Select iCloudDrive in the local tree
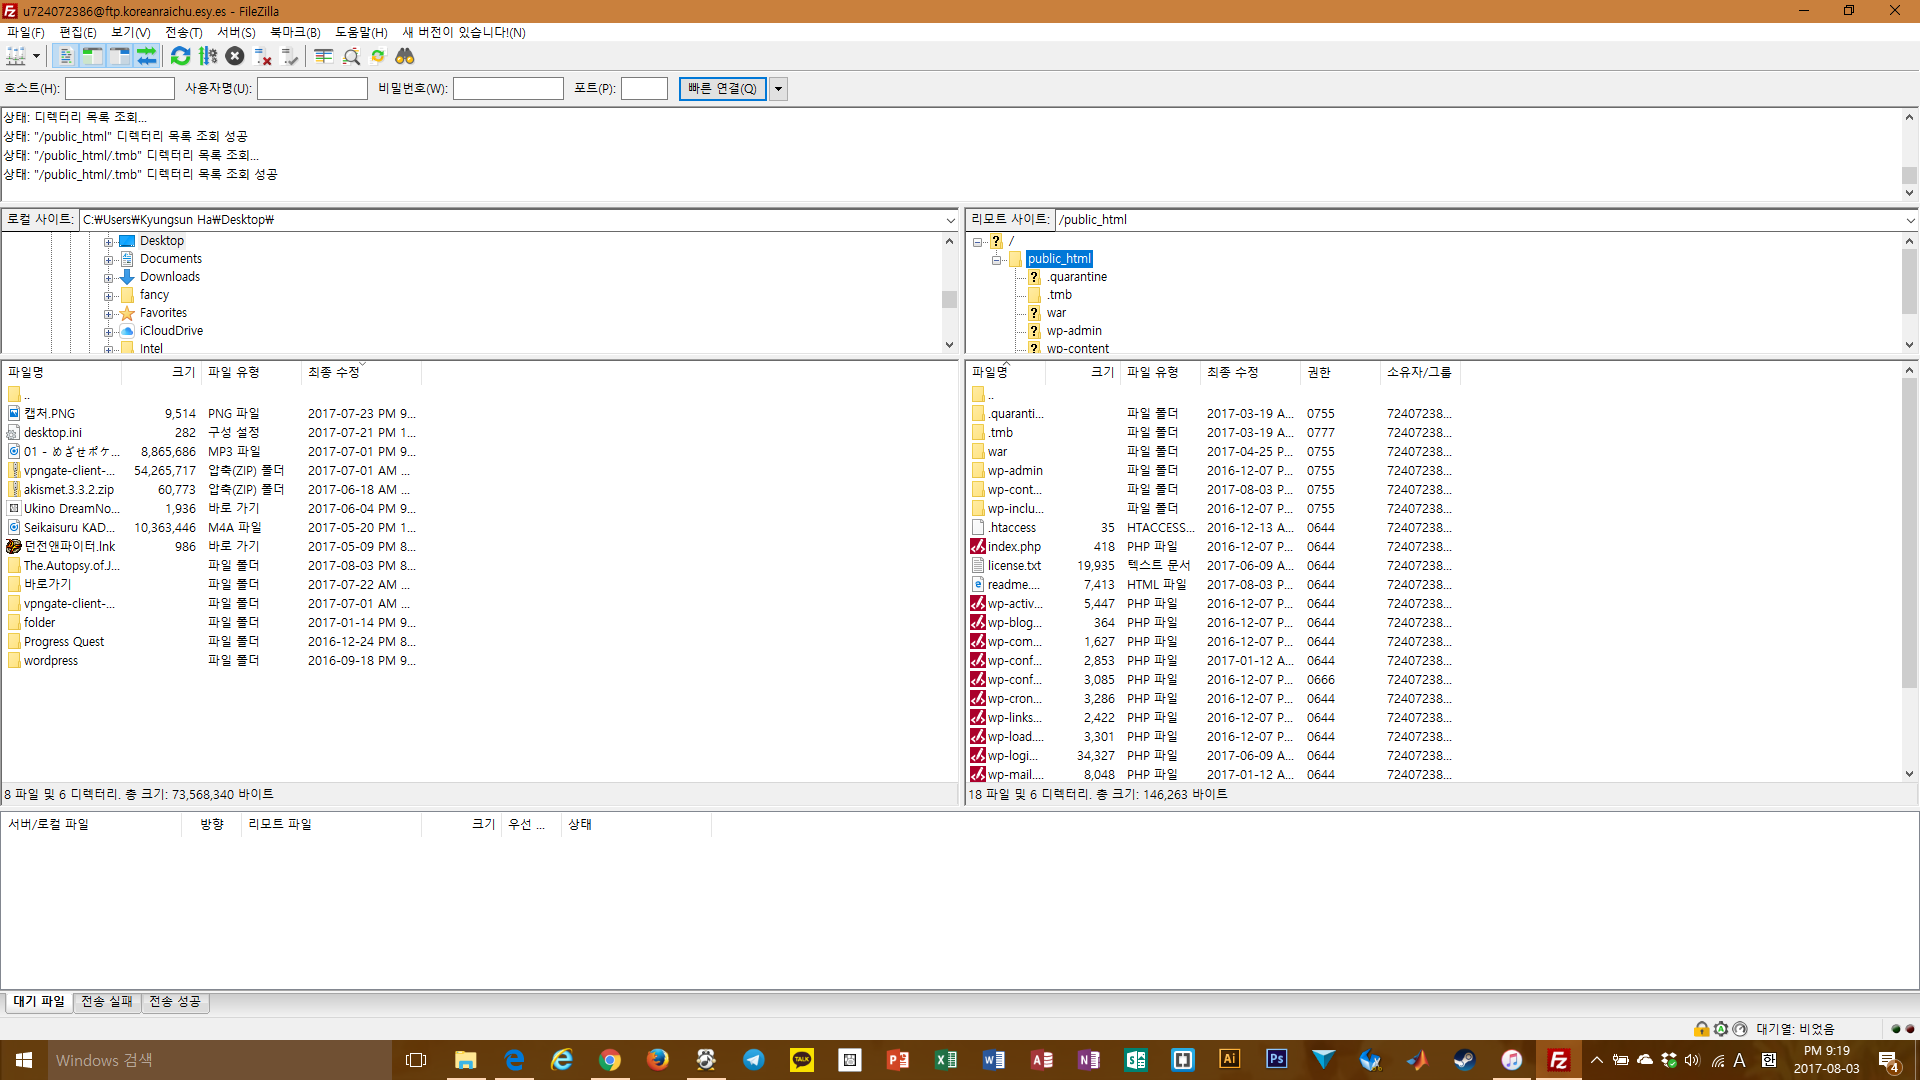The height and width of the screenshot is (1080, 1920). pos(171,331)
